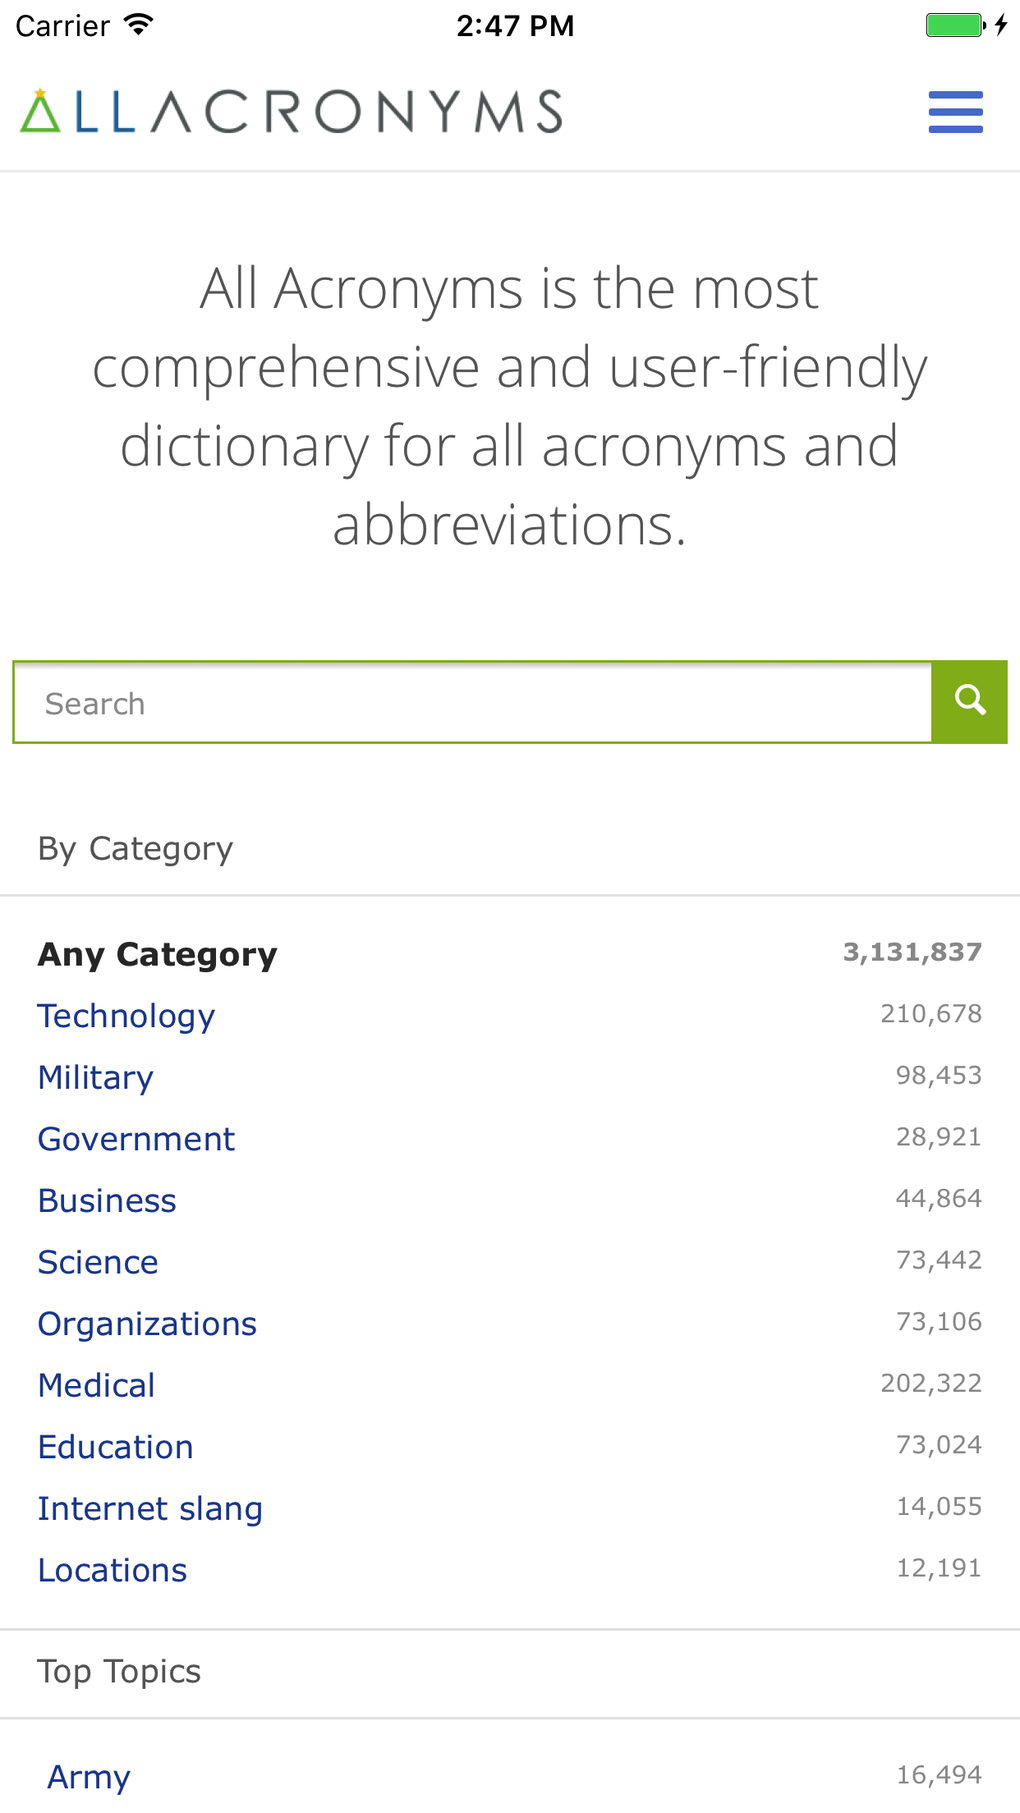Click the All Acronyms logo
The image size is (1020, 1813).
click(x=290, y=110)
